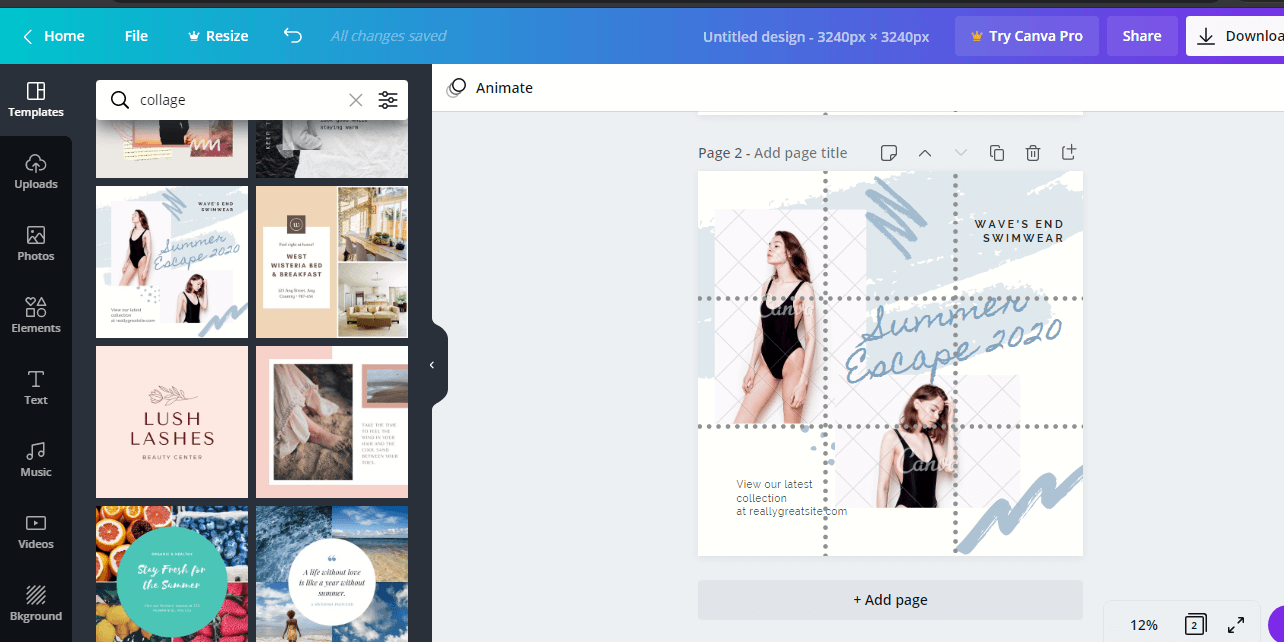Open the Templates panel

click(x=35, y=97)
